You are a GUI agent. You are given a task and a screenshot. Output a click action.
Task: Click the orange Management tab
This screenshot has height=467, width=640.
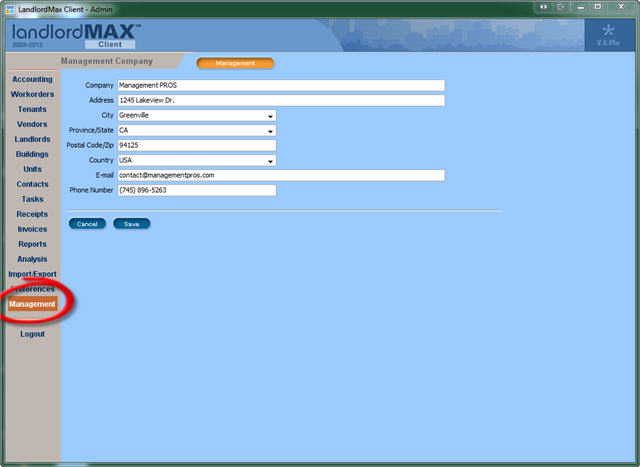coord(235,63)
